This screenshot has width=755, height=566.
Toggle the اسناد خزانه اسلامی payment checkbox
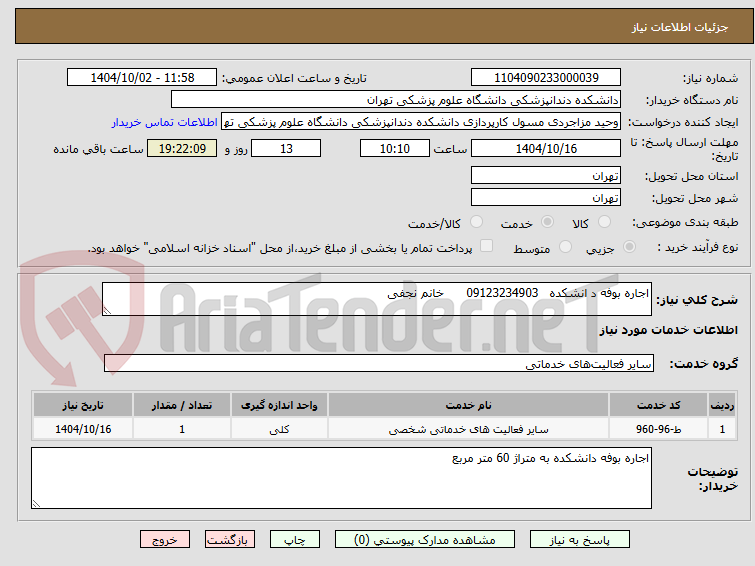(487, 246)
